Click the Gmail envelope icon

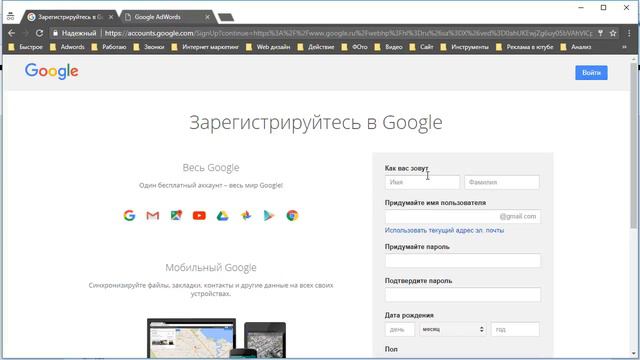[153, 216]
